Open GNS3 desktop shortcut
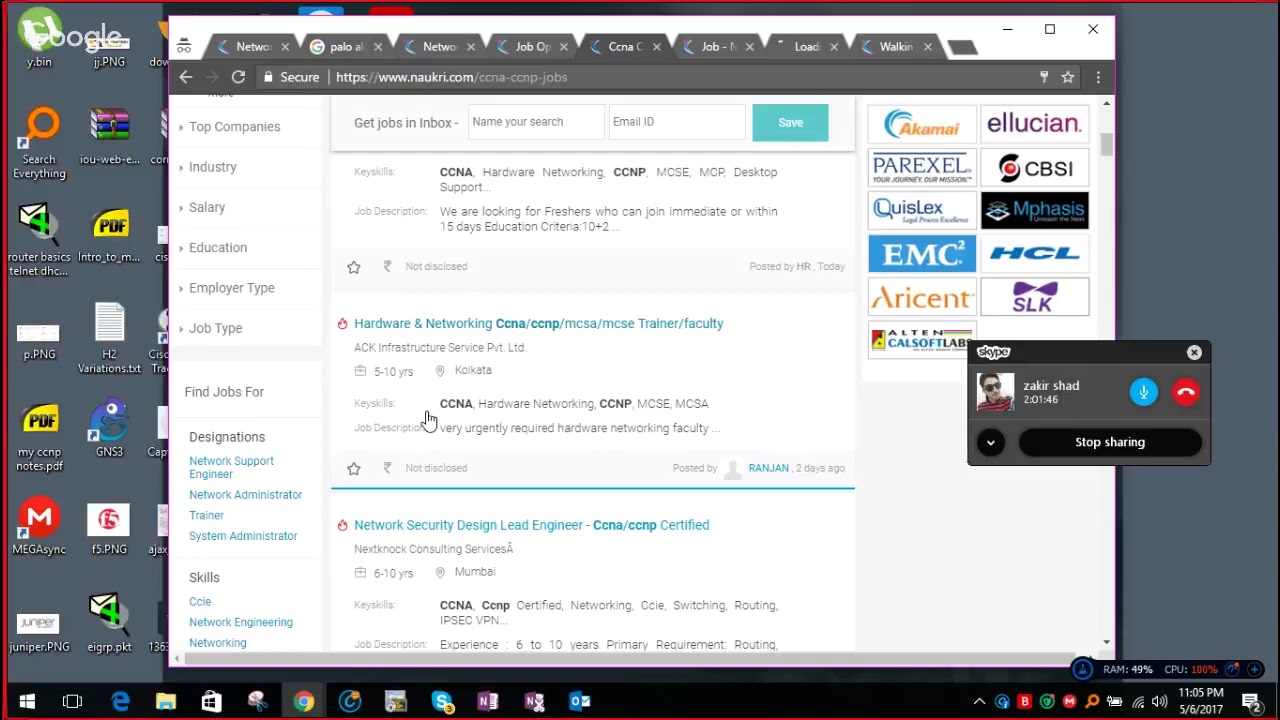Image resolution: width=1280 pixels, height=720 pixels. tap(109, 428)
